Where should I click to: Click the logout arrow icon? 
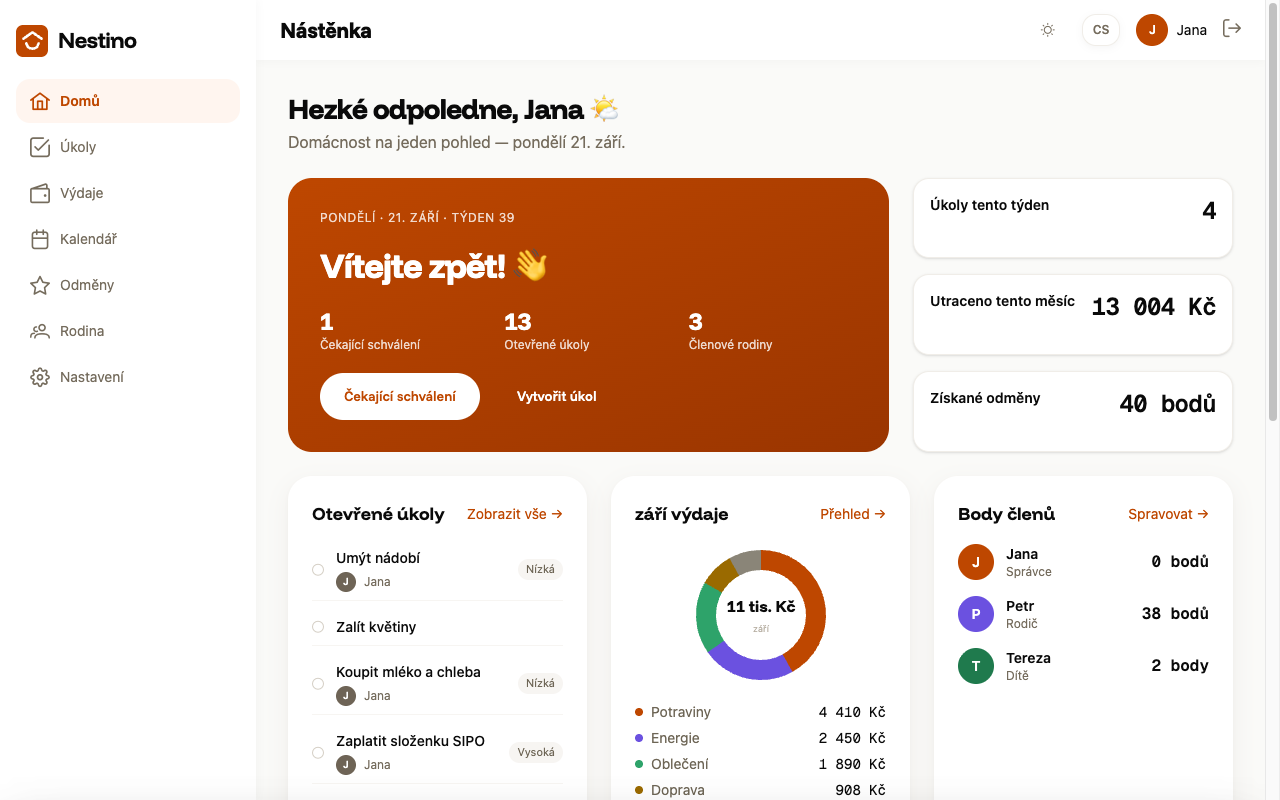pos(1232,29)
